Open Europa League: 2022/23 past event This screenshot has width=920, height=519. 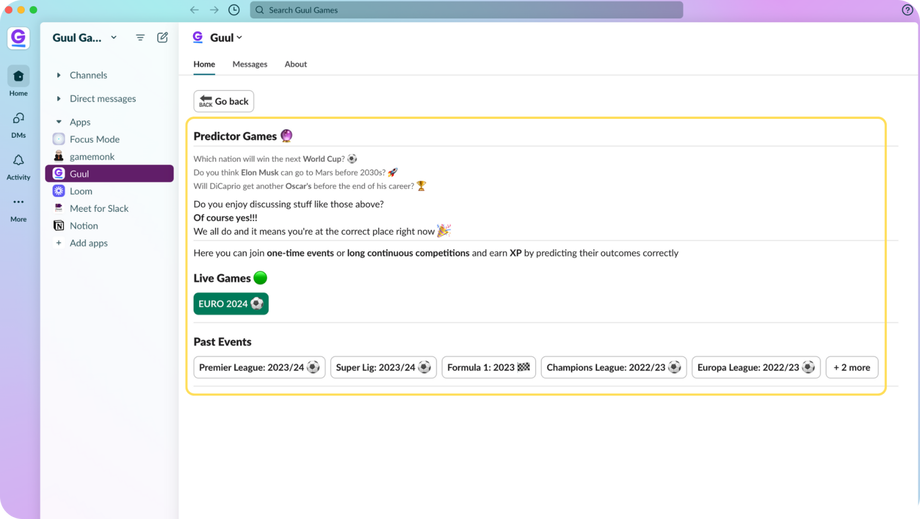click(x=756, y=368)
